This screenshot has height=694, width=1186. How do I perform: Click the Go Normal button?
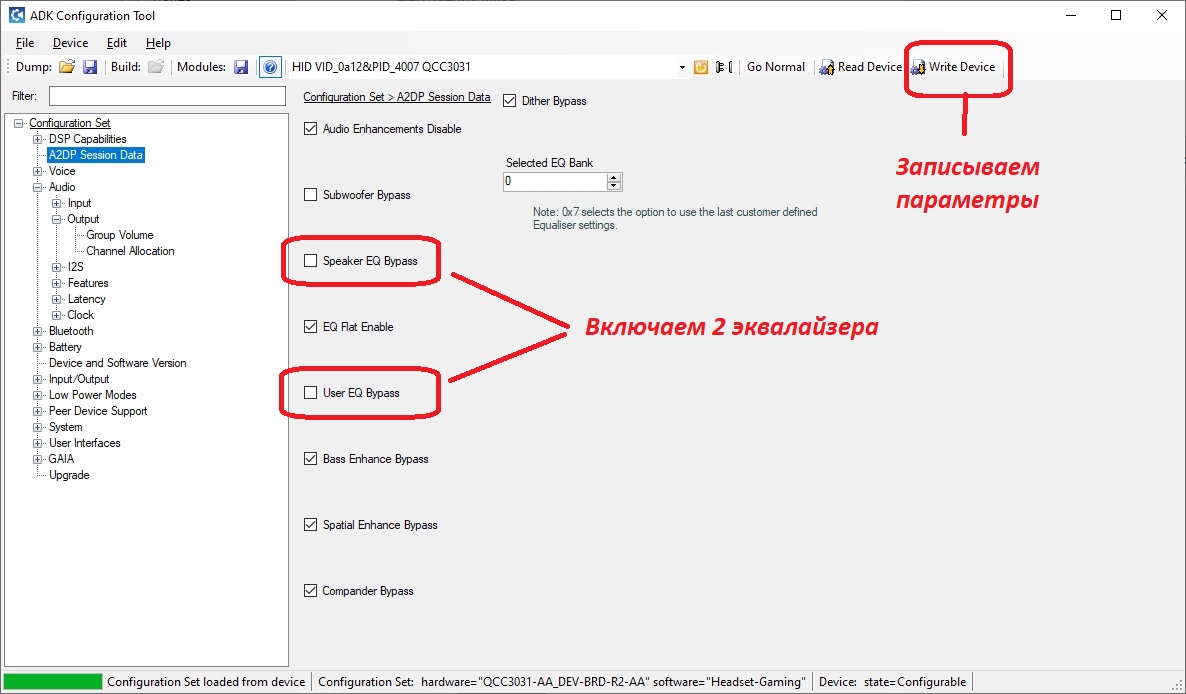pyautogui.click(x=775, y=67)
